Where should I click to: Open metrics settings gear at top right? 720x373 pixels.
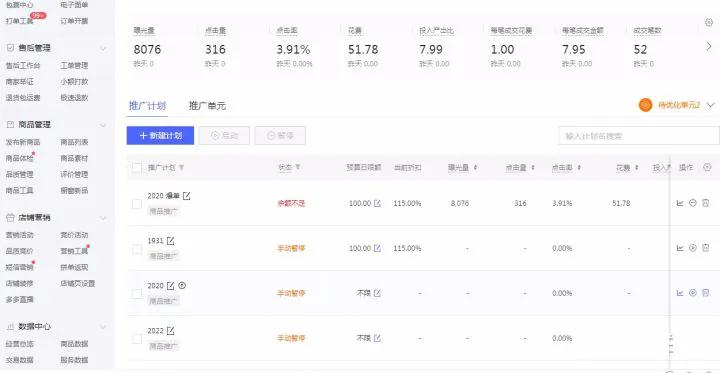[x=709, y=22]
